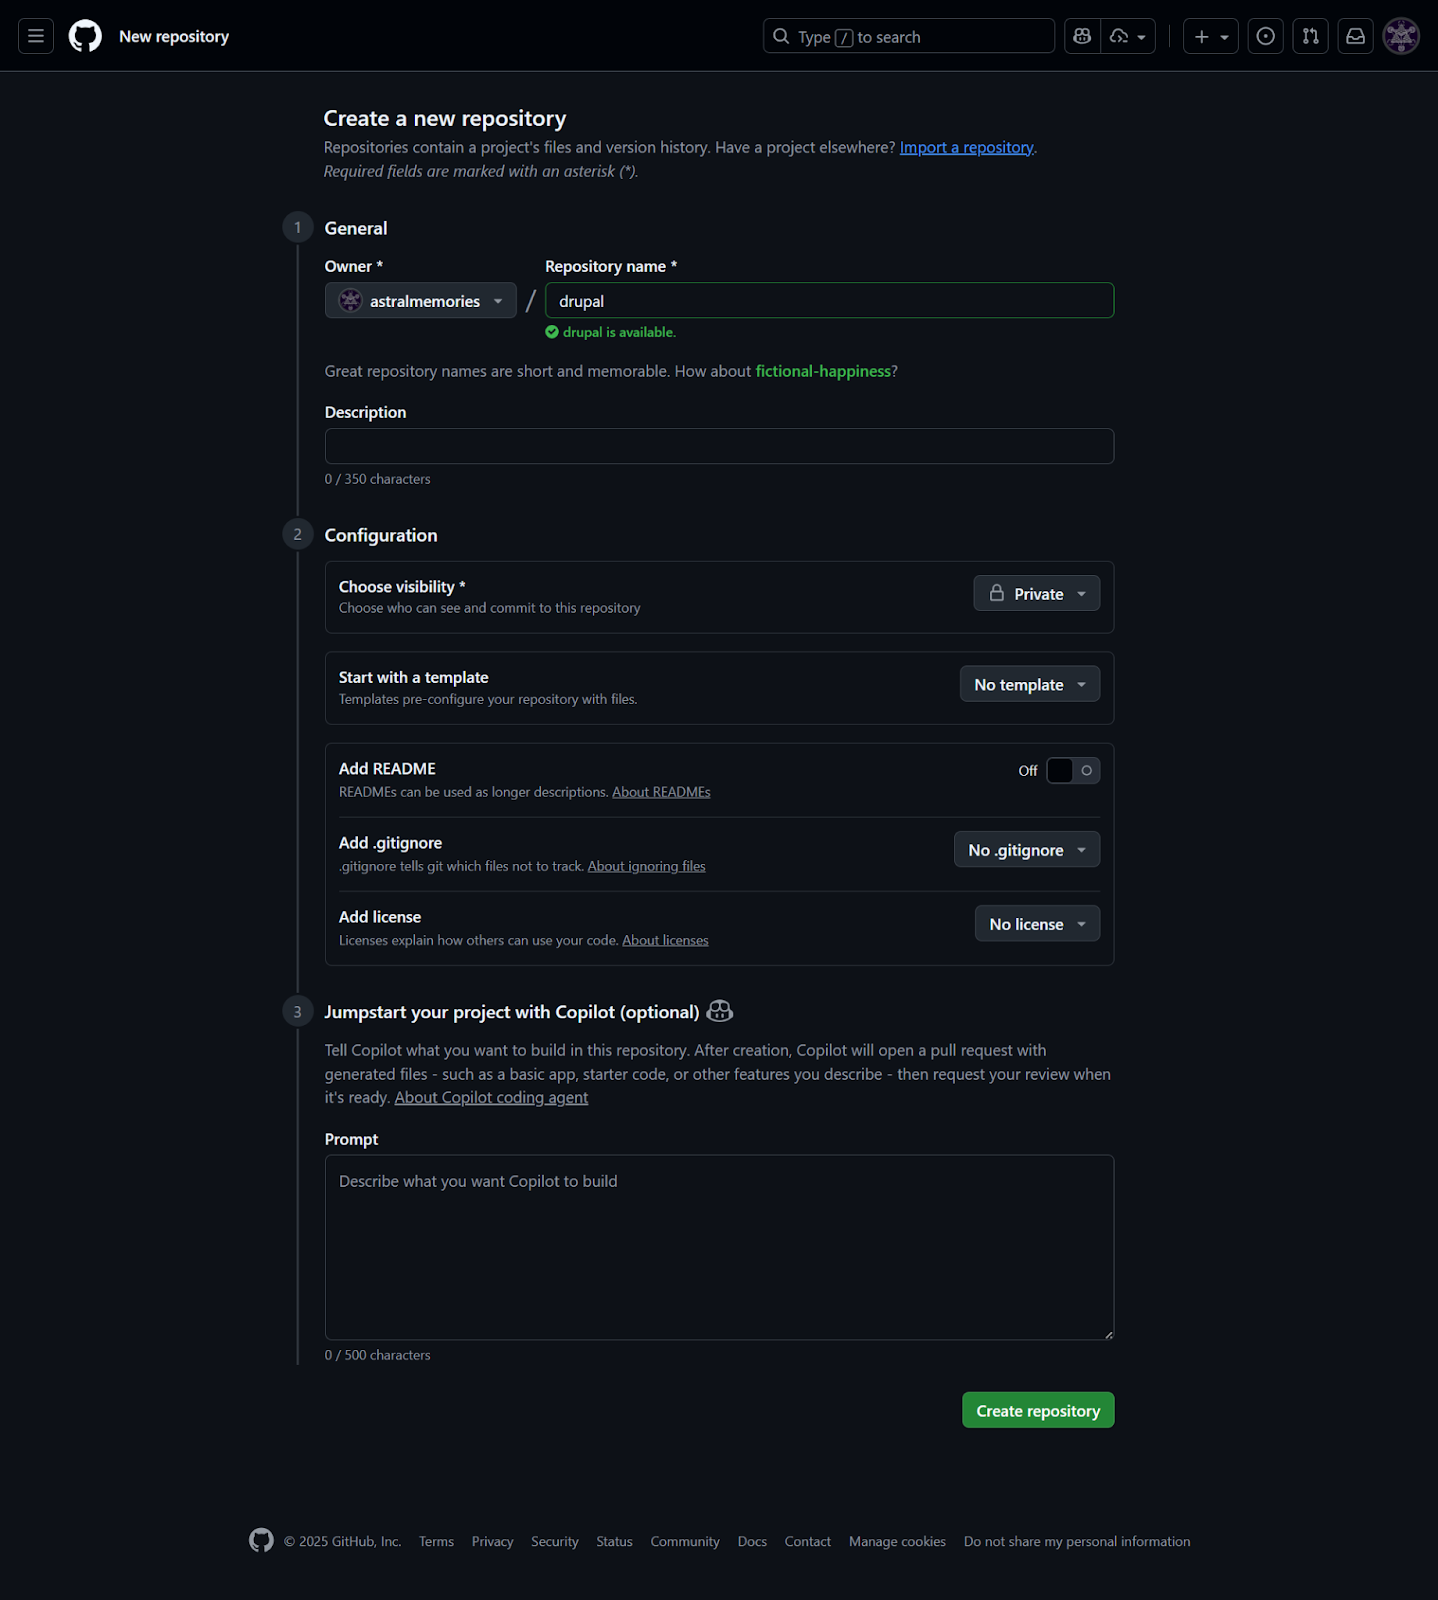Follow the Import a repository link
The height and width of the screenshot is (1600, 1438).
click(966, 148)
